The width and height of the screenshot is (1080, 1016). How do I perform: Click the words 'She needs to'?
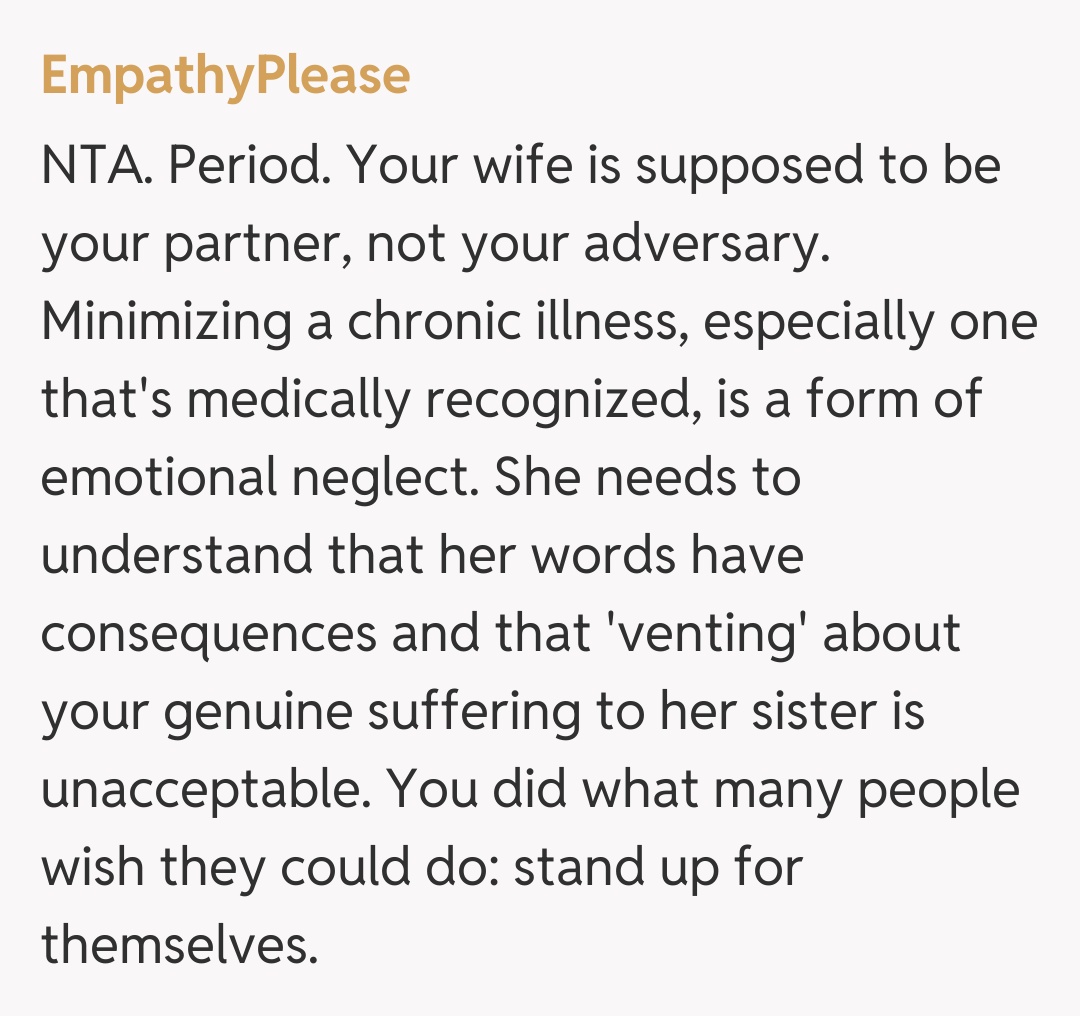point(648,478)
